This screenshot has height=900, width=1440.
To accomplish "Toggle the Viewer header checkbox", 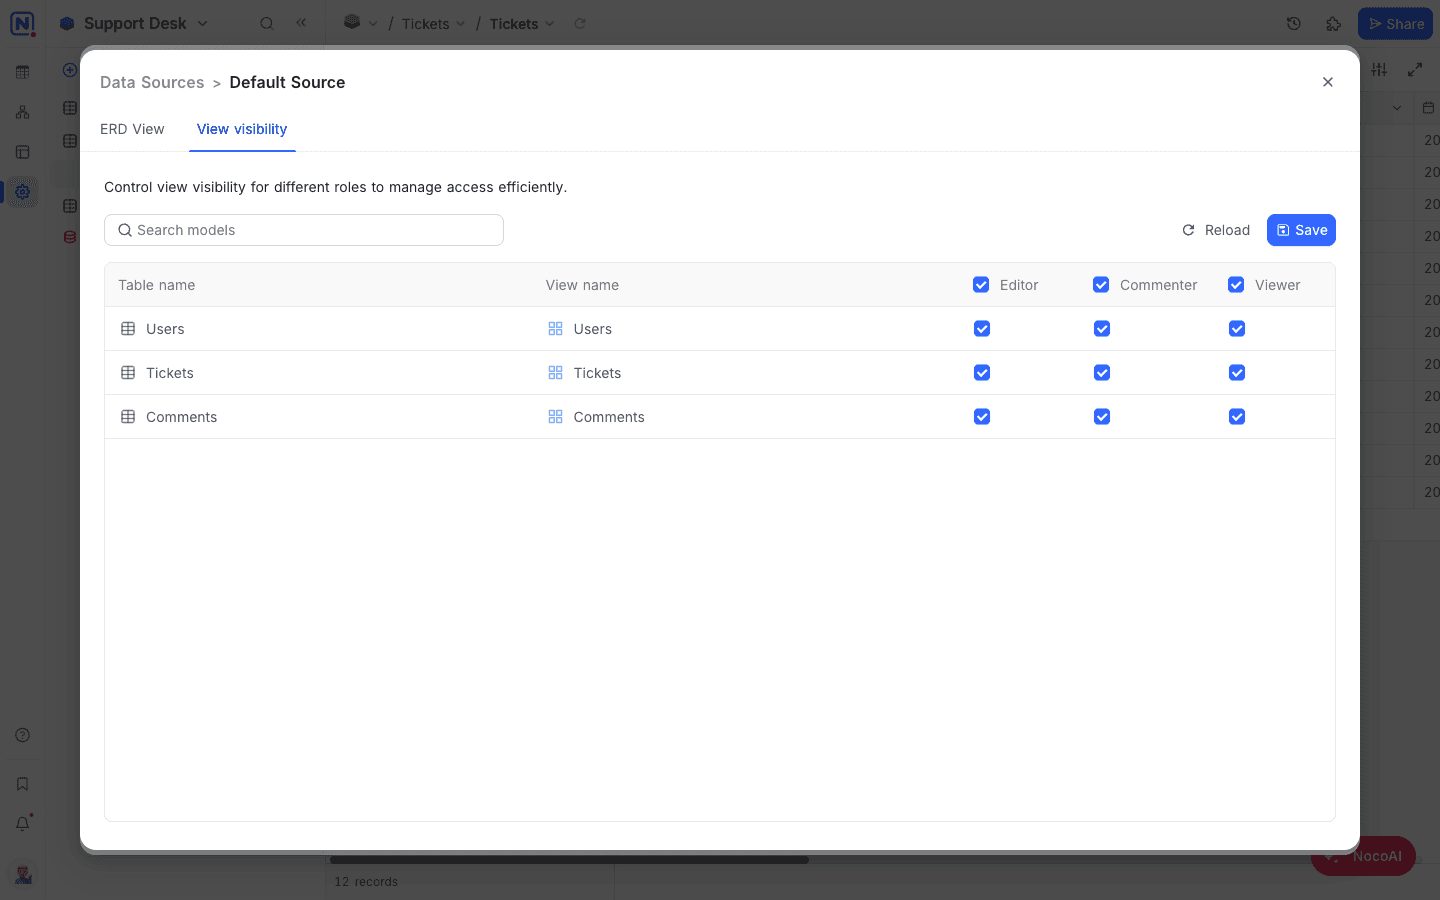I will coord(1236,285).
